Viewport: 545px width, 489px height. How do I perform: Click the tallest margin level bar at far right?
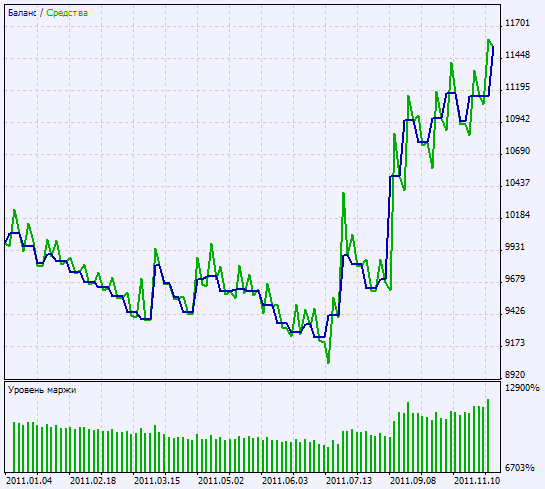[488, 435]
